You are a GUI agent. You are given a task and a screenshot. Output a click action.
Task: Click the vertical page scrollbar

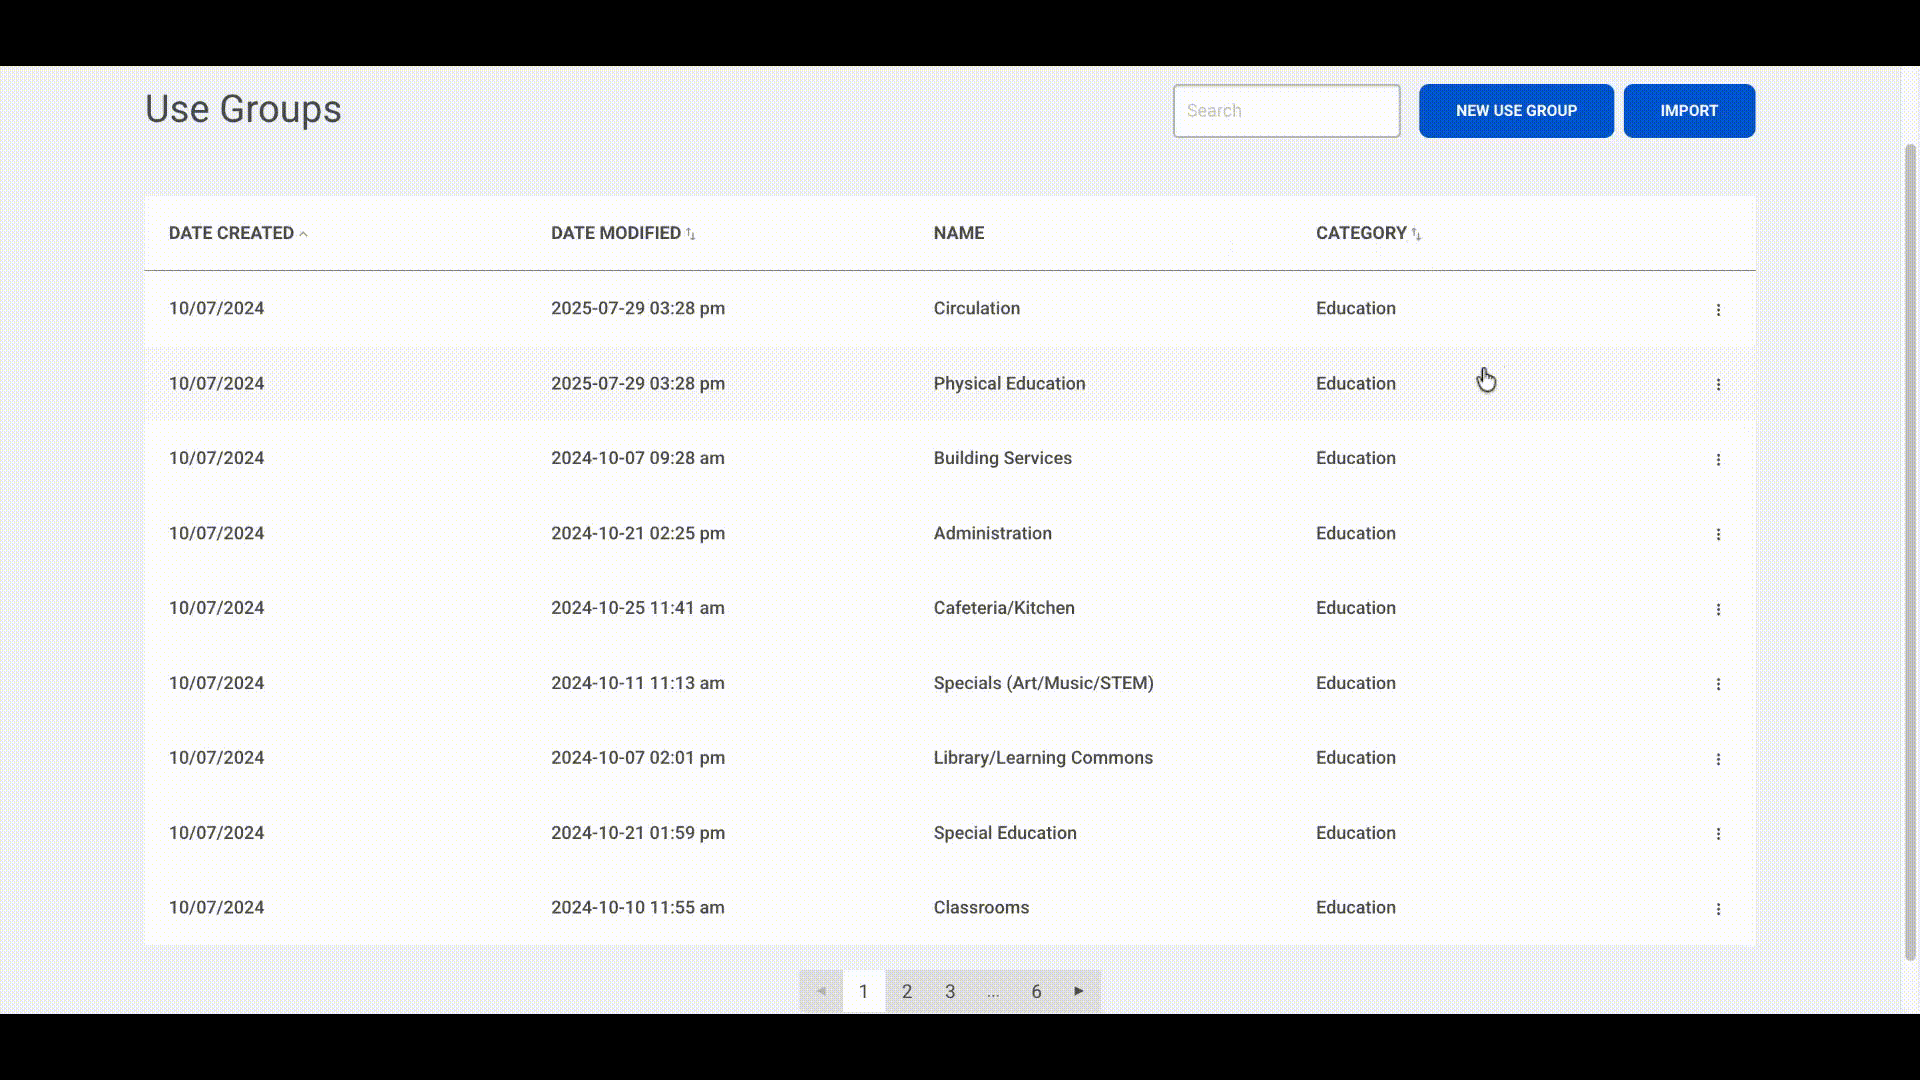pos(1910,552)
